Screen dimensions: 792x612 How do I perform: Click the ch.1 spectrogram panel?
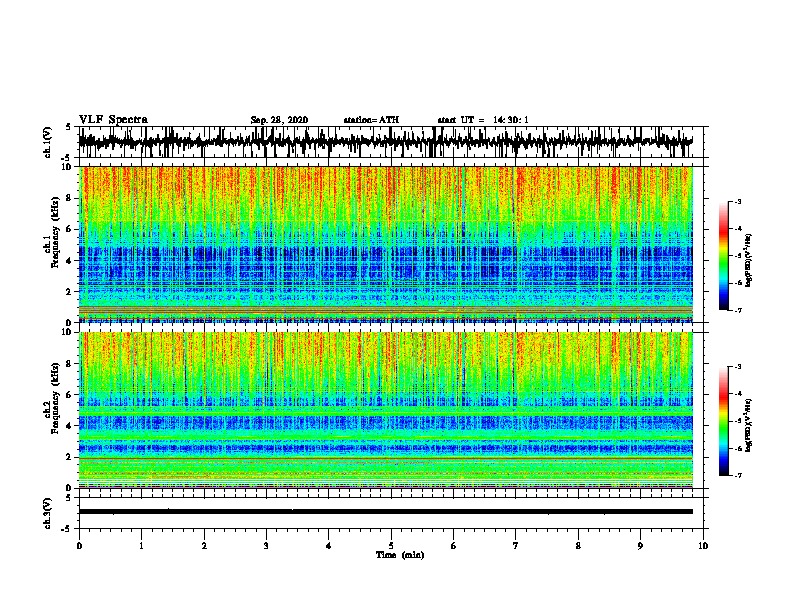[385, 244]
